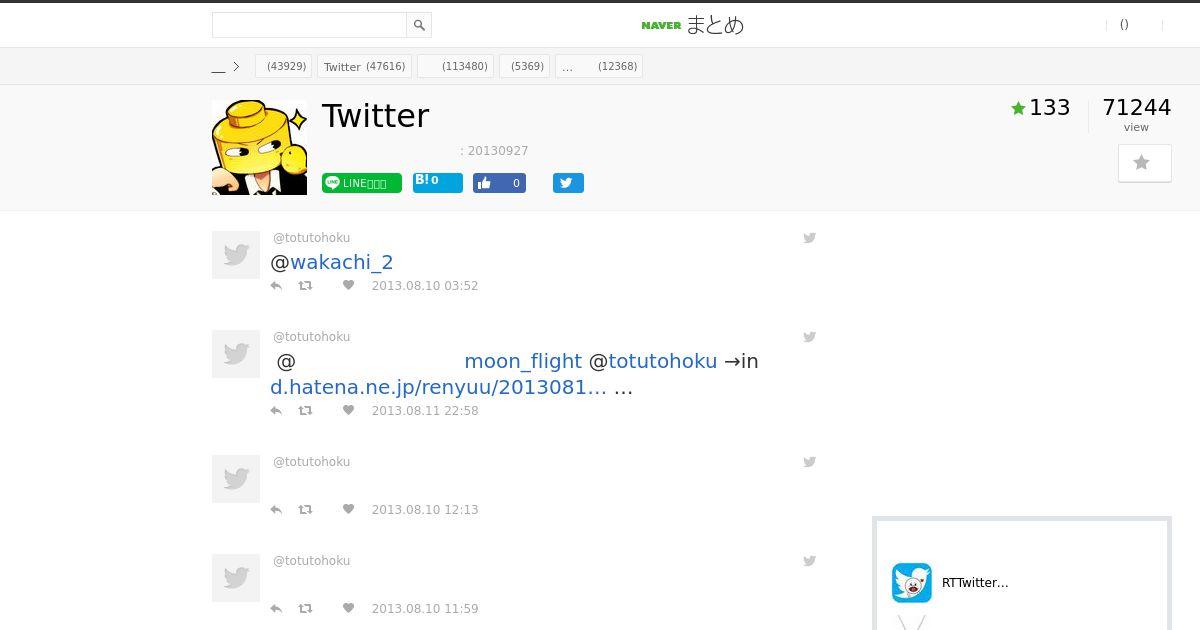This screenshot has width=1200, height=630.
Task: Click the green star count 133
Action: pyautogui.click(x=1041, y=108)
